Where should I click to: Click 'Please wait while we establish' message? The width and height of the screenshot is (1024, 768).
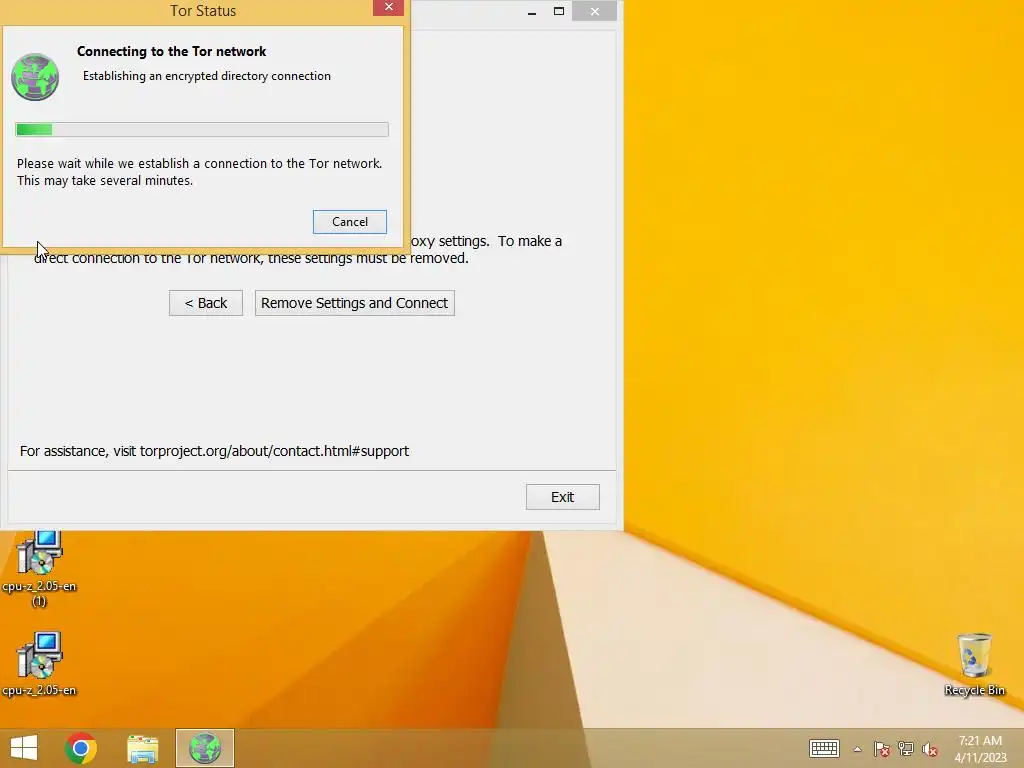(x=199, y=172)
